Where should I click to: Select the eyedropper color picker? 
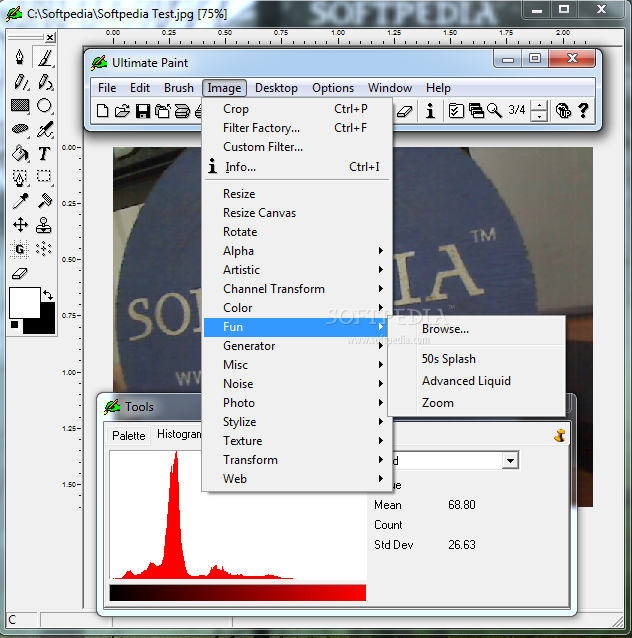tap(20, 201)
